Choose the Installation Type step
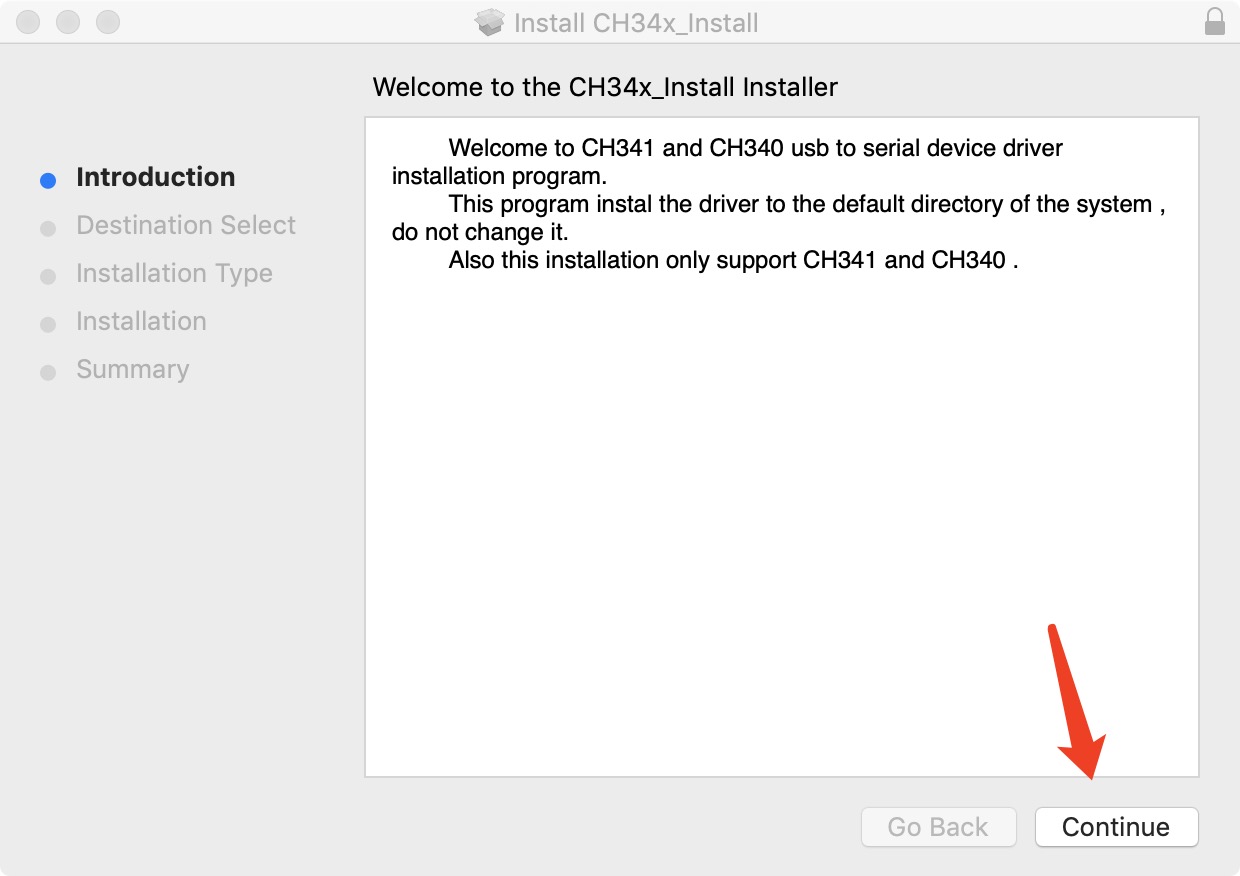This screenshot has height=876, width=1240. [x=174, y=273]
